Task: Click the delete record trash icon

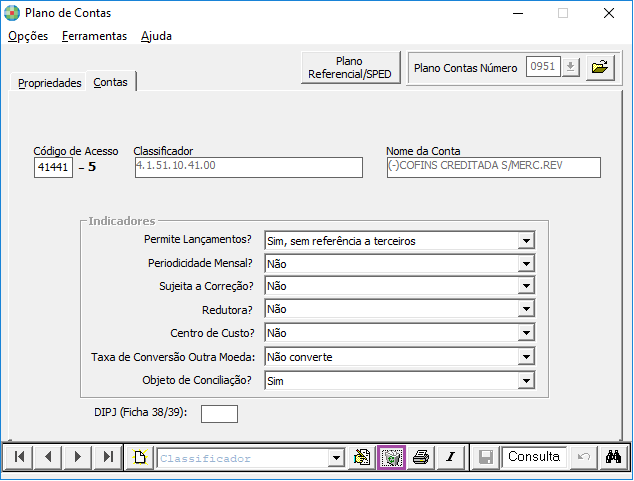Action: [391, 458]
